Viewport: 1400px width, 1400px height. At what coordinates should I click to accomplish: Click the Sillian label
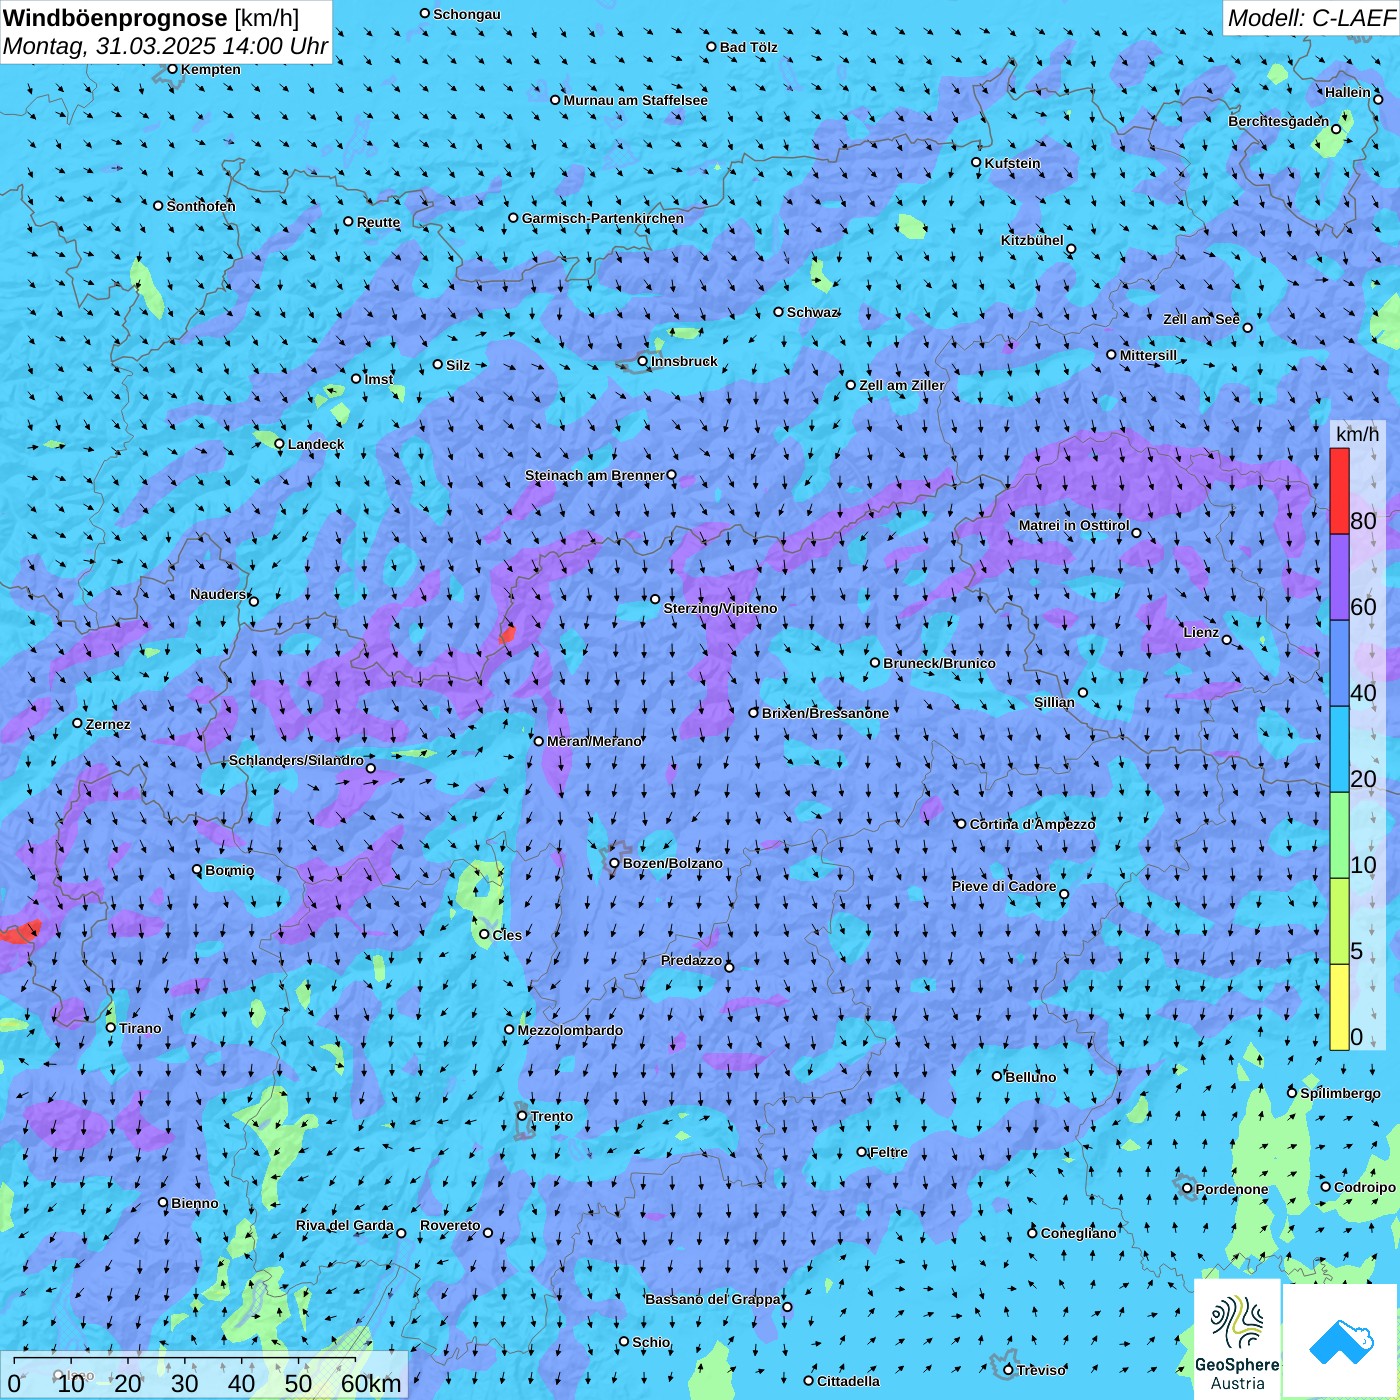1054,702
